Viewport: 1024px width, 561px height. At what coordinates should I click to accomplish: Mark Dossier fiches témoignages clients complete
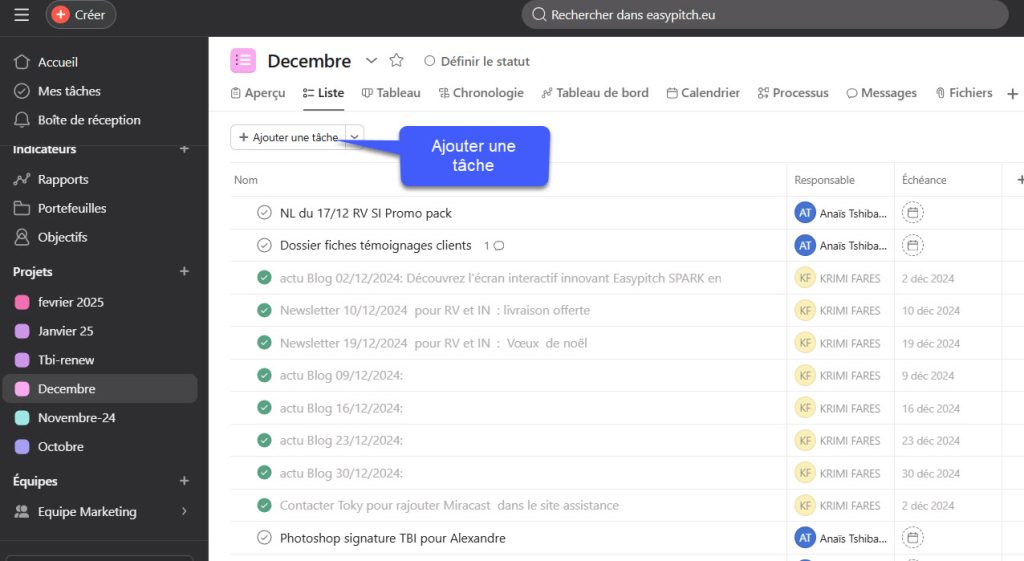264,245
